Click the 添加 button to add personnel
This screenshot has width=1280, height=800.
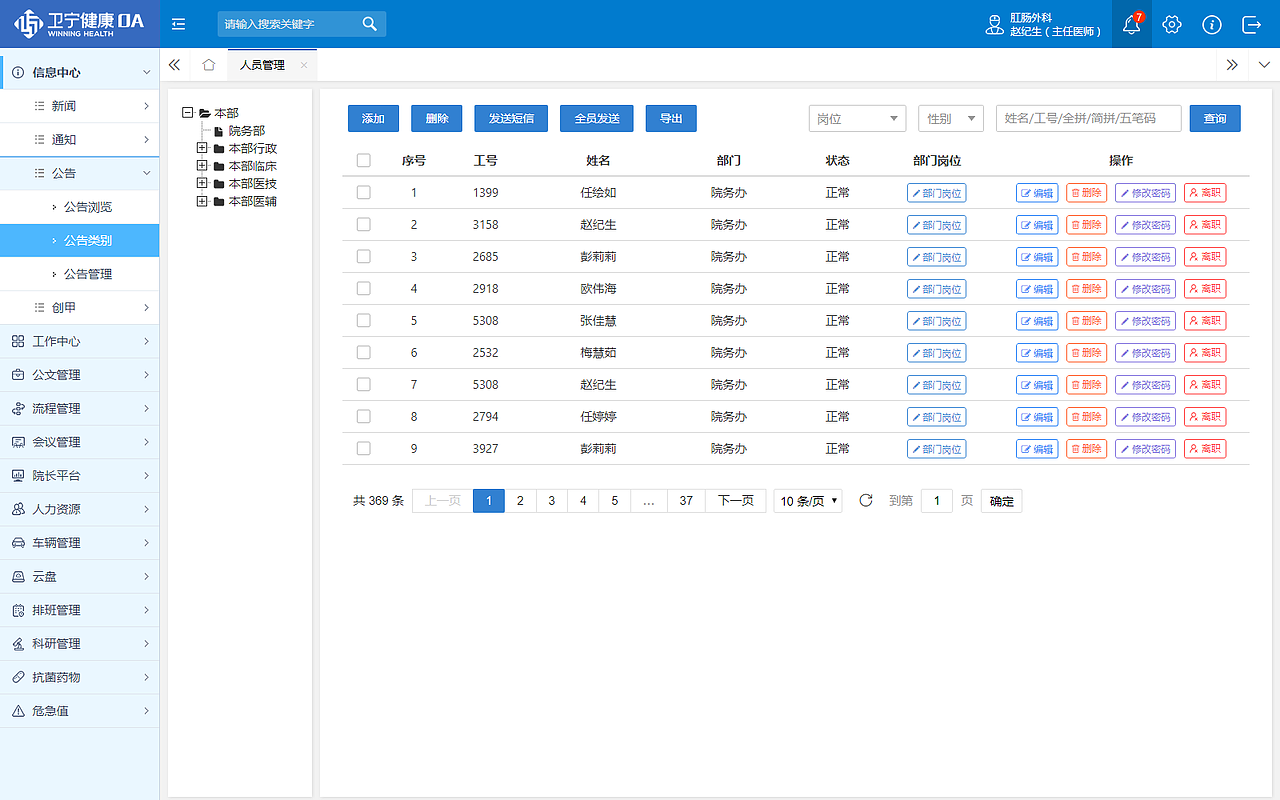pos(373,118)
